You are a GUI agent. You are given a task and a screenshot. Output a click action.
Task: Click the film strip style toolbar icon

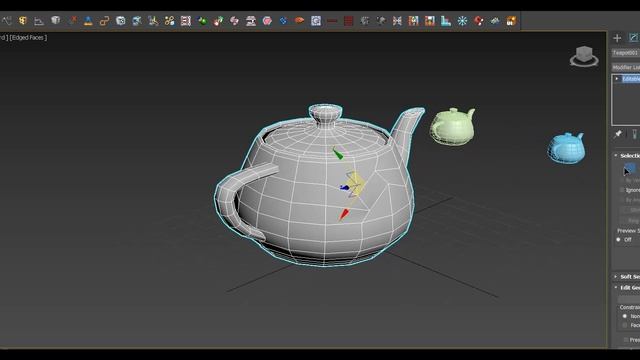point(186,20)
